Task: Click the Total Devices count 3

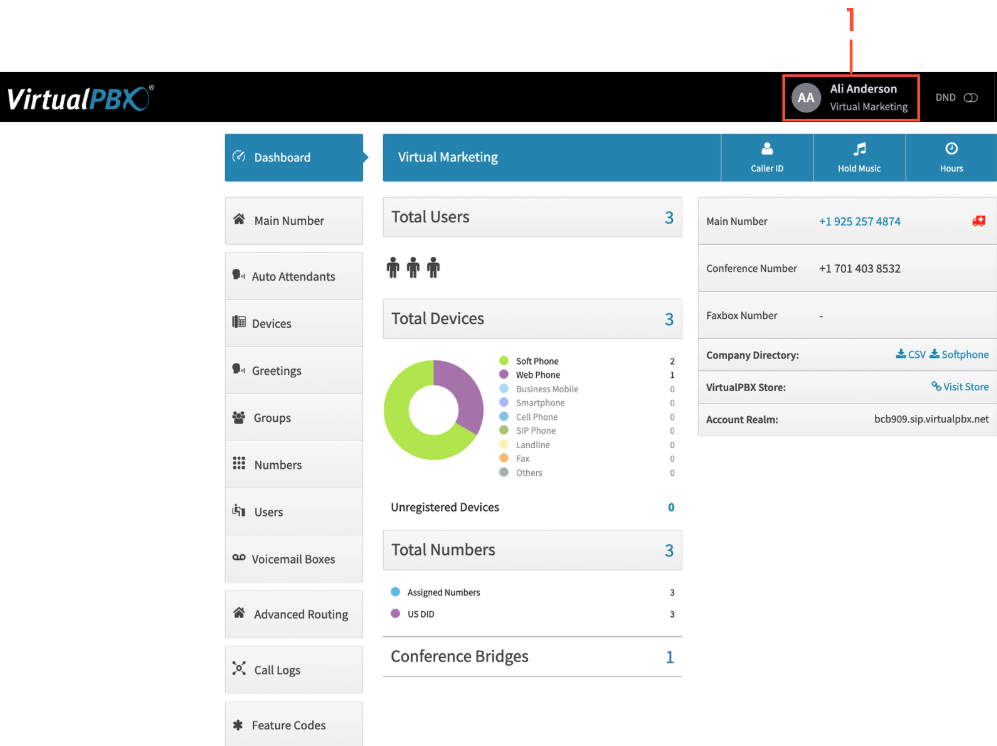Action: [669, 319]
